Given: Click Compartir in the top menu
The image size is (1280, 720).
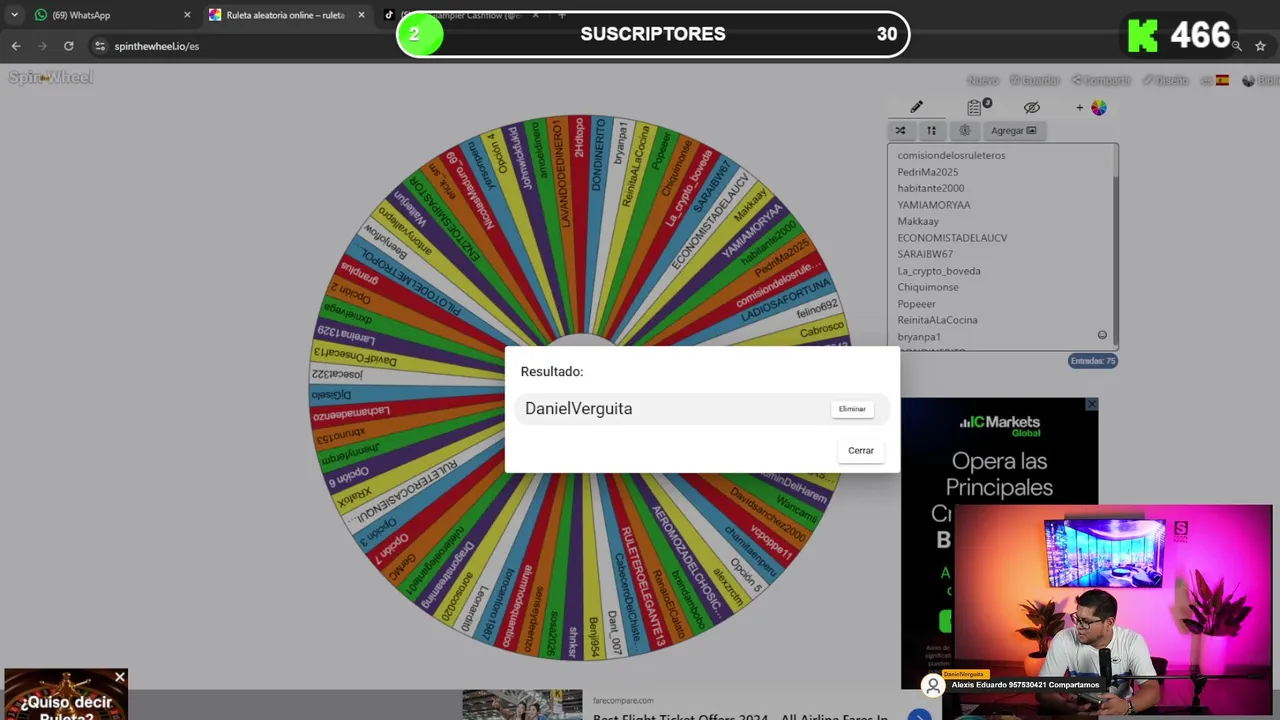Looking at the screenshot, I should click(x=1101, y=81).
